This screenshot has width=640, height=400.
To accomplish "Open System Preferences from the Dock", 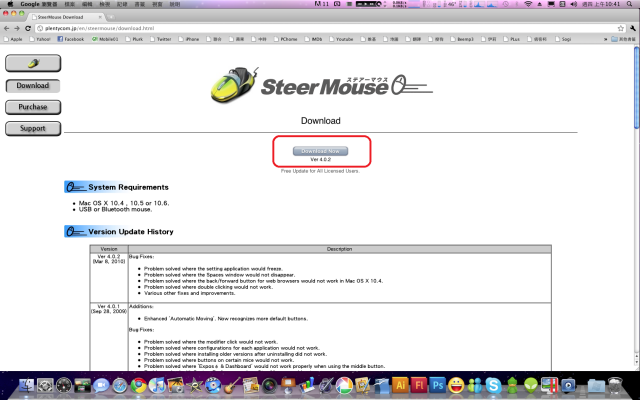I will coord(45,385).
